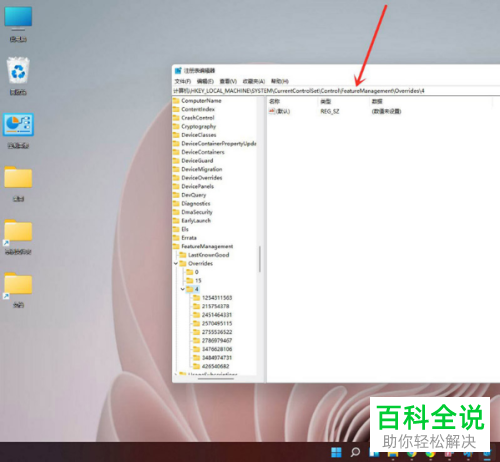
Task: Open the Windows Start button
Action: click(x=336, y=452)
